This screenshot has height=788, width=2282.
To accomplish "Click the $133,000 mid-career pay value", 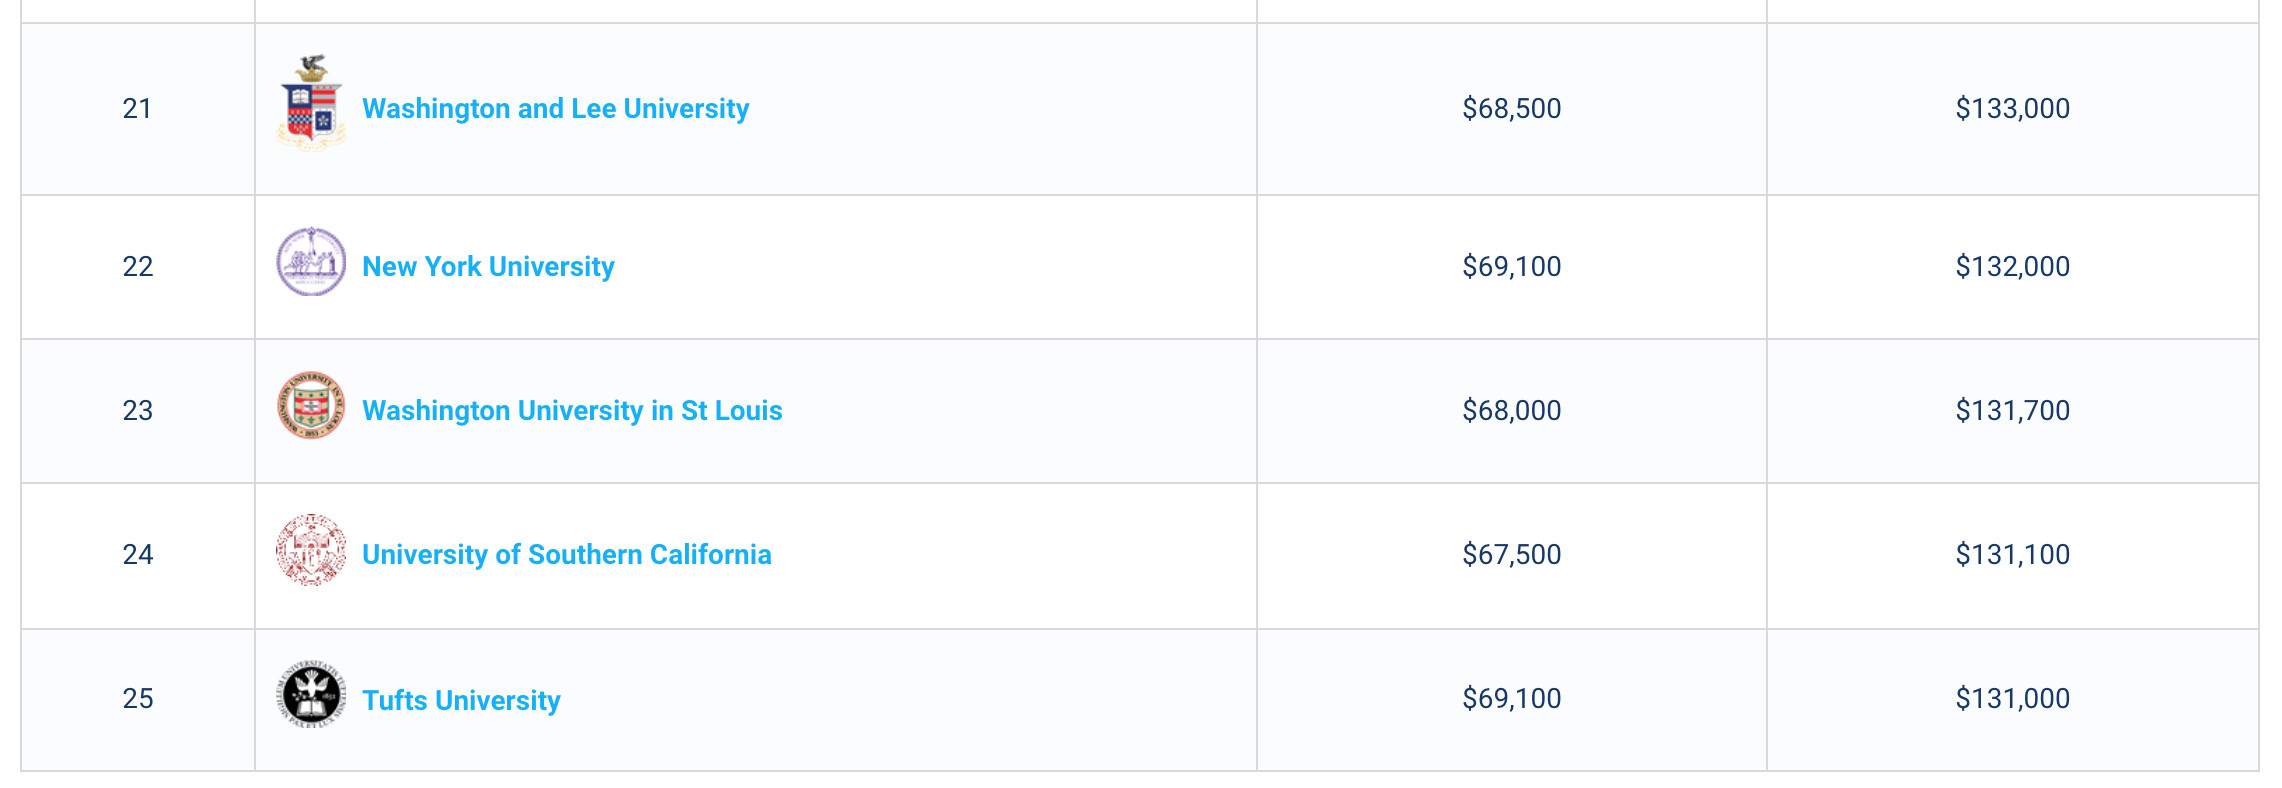I will 2012,108.
